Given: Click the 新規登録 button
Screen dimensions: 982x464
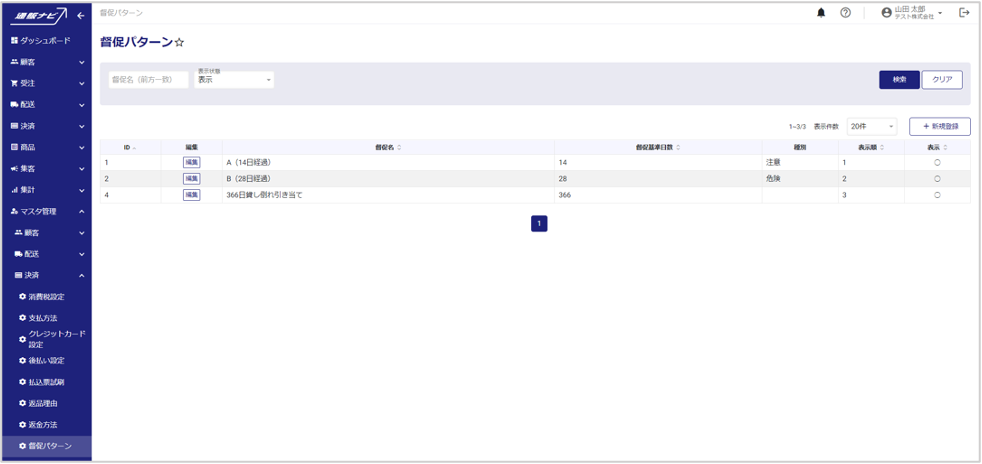Looking at the screenshot, I should [939, 127].
